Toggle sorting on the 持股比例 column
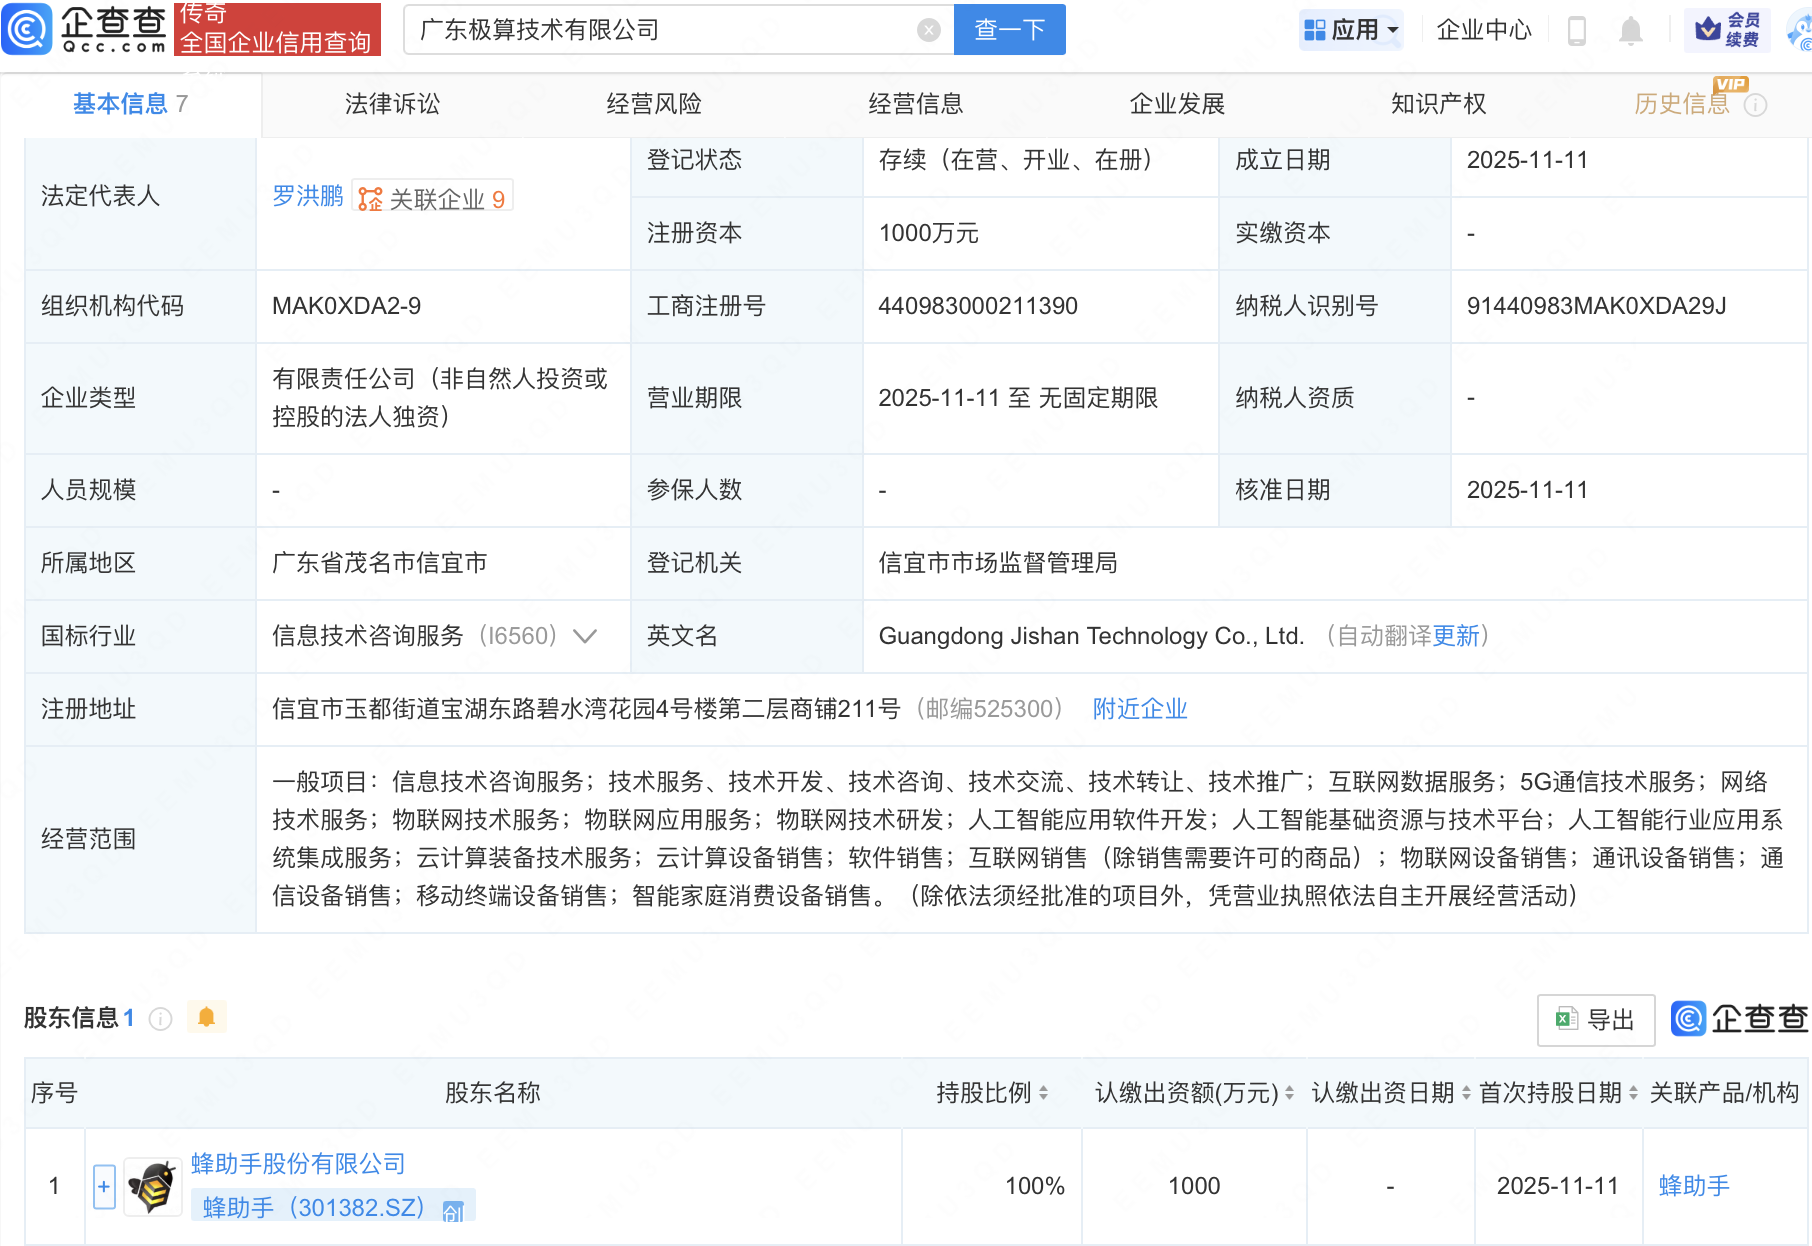 tap(1043, 1093)
